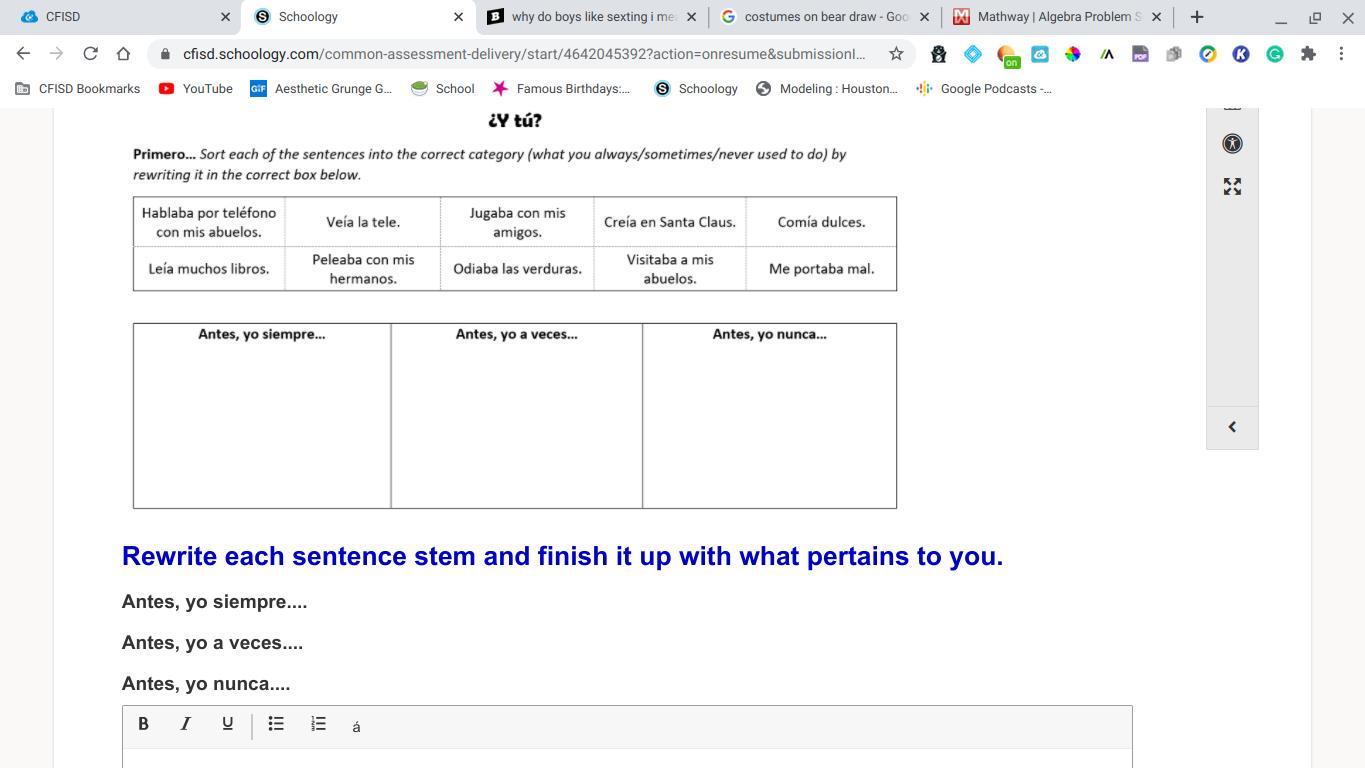This screenshot has width=1365, height=768.
Task: Close the Mathway tab
Action: 1156,17
